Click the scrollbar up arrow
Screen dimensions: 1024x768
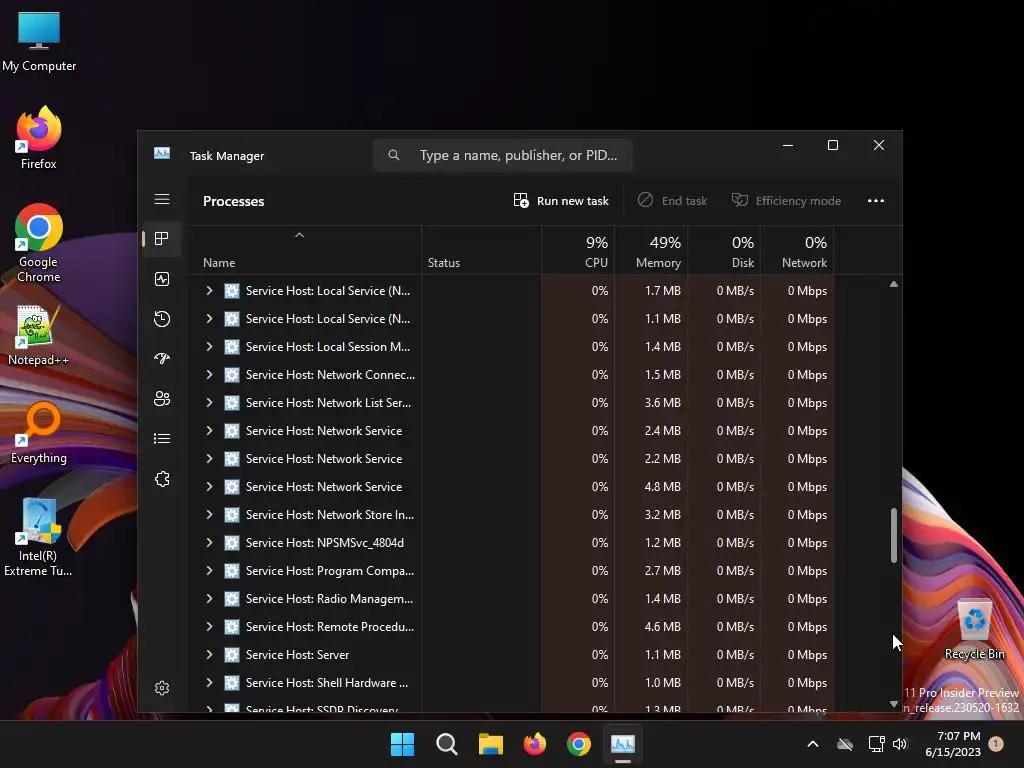[x=894, y=284]
